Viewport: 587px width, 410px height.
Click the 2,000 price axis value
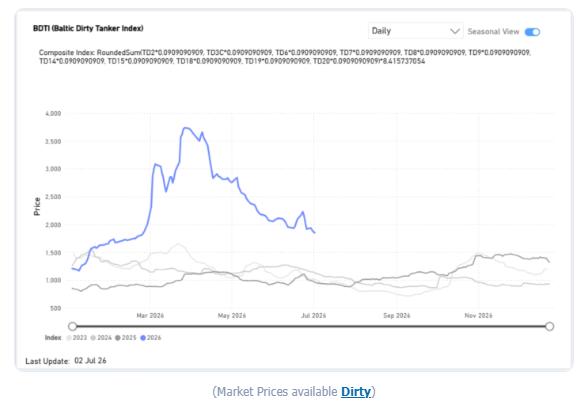(x=53, y=225)
